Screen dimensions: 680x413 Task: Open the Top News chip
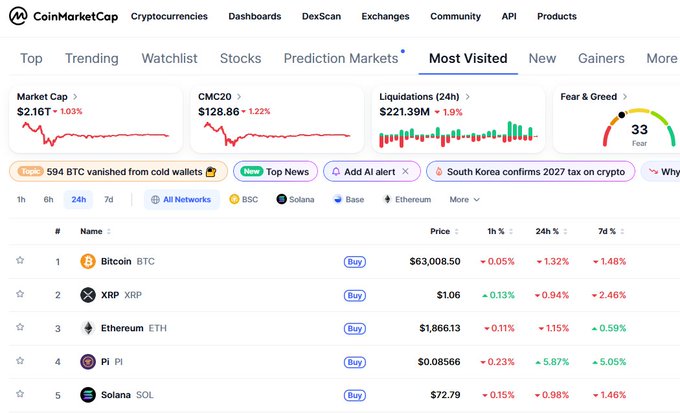275,172
